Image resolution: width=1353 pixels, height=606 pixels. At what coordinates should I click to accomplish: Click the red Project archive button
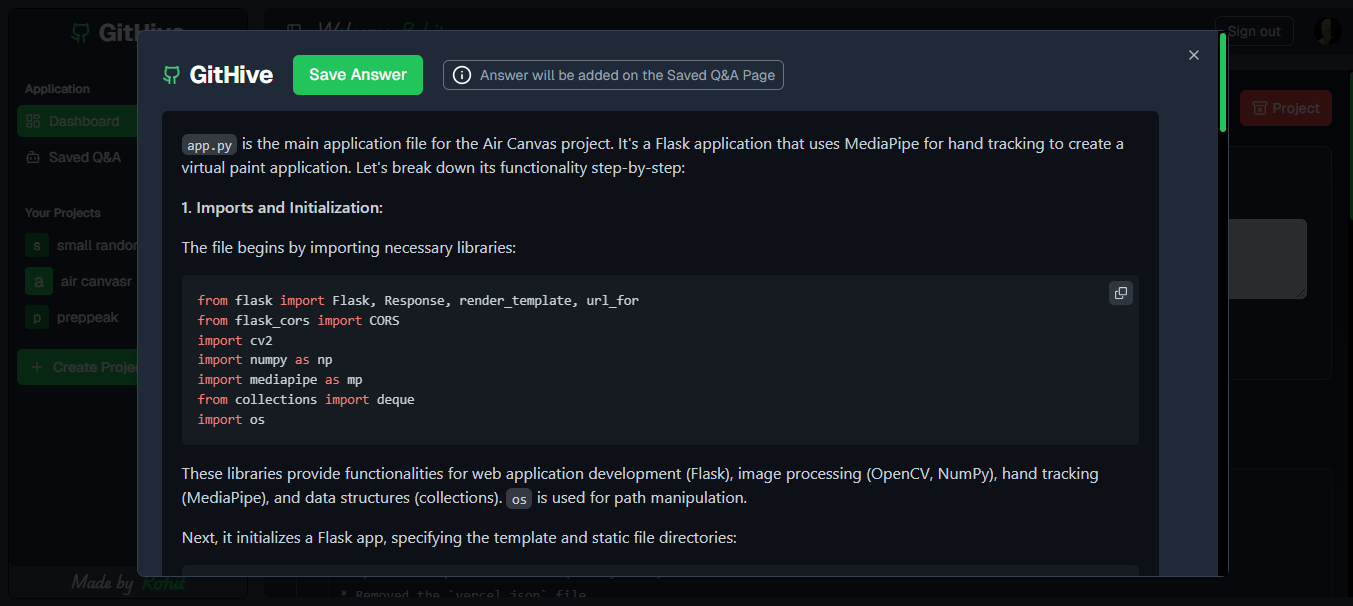(x=1286, y=108)
